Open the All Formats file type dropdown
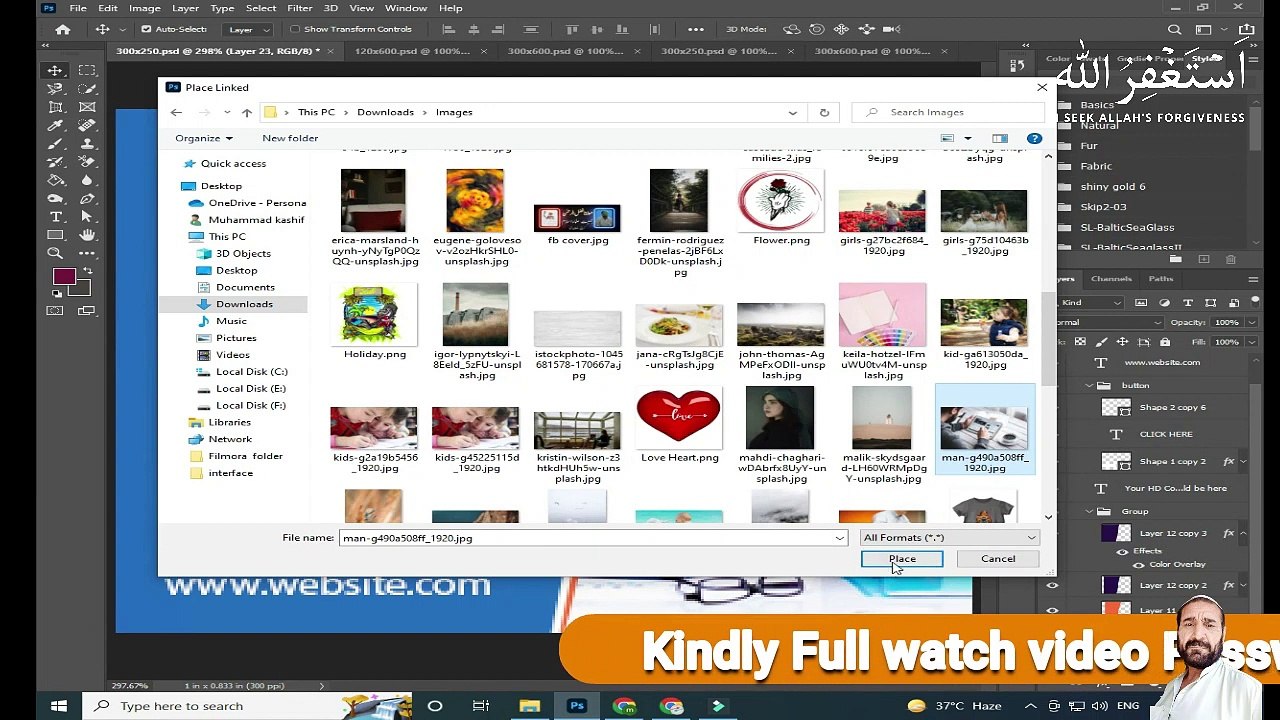The width and height of the screenshot is (1280, 720). point(949,538)
